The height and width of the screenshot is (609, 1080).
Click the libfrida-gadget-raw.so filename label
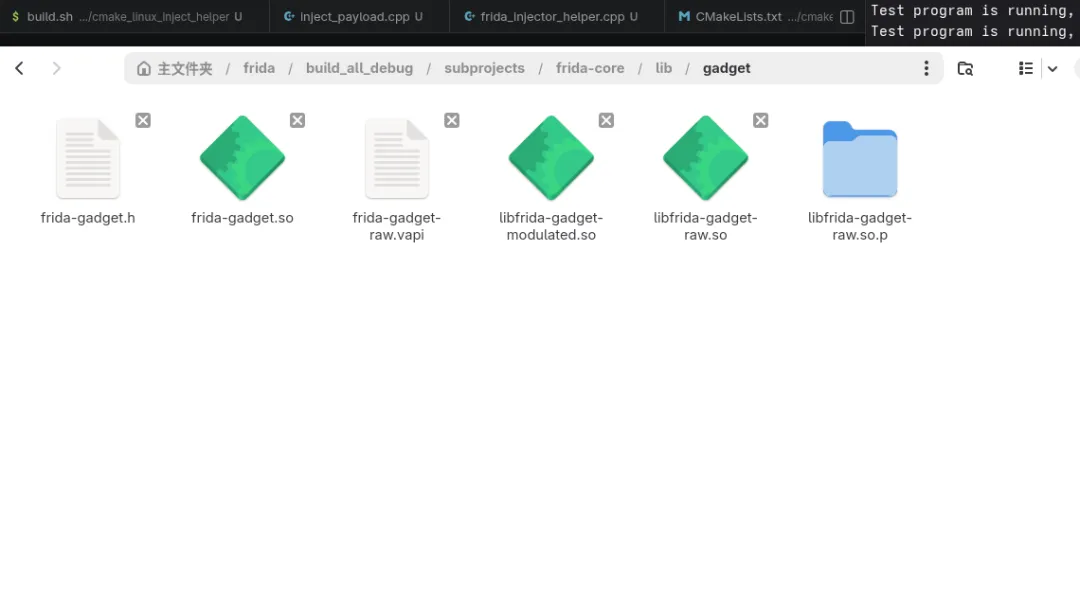pyautogui.click(x=705, y=226)
